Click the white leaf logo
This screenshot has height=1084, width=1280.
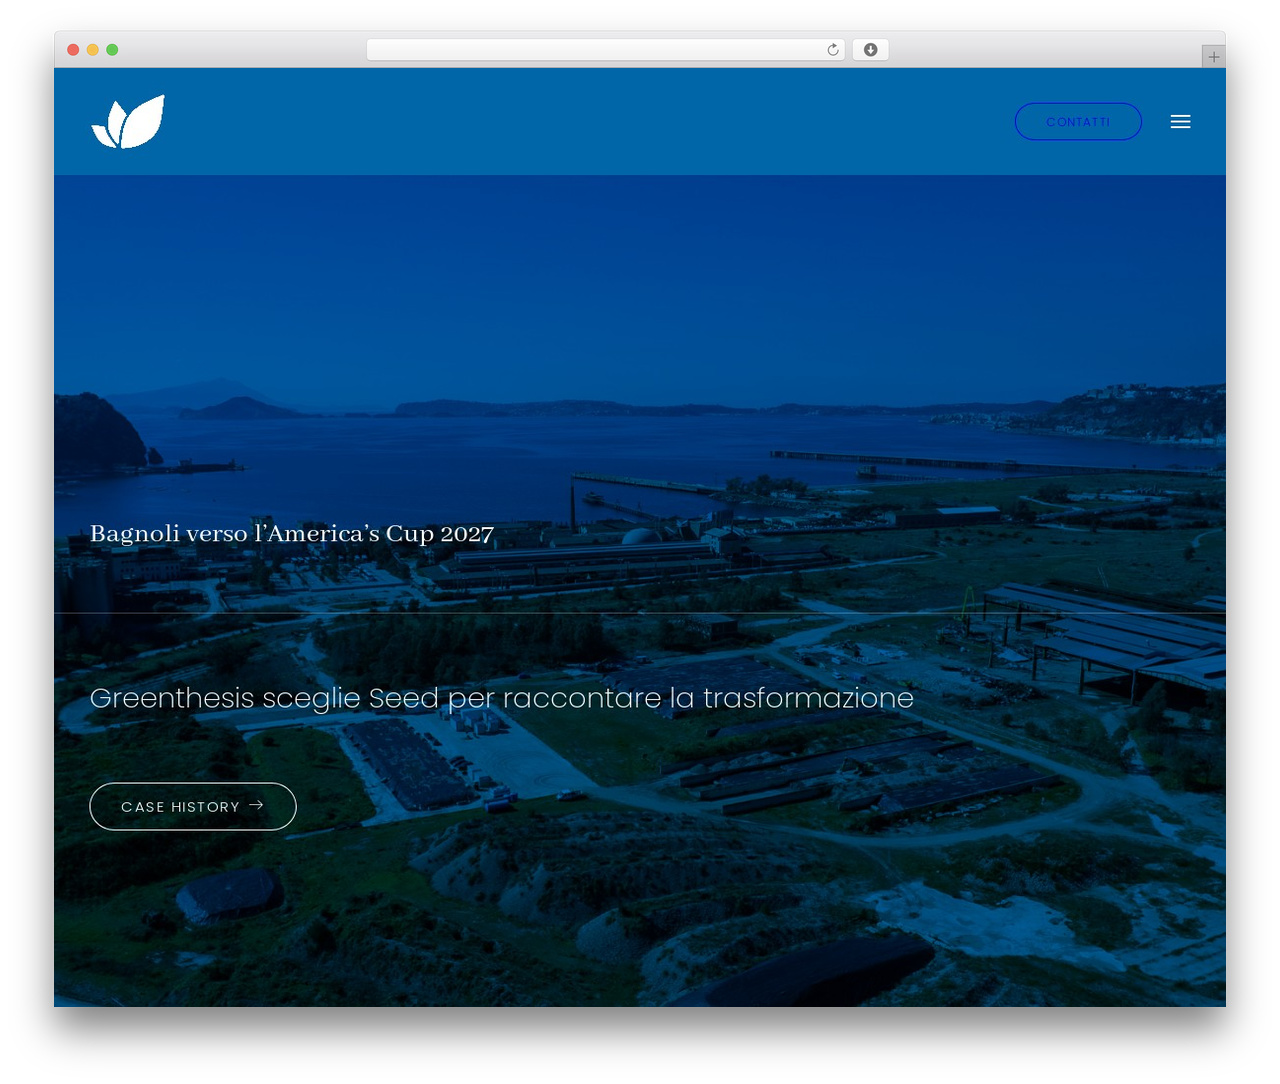coord(128,122)
